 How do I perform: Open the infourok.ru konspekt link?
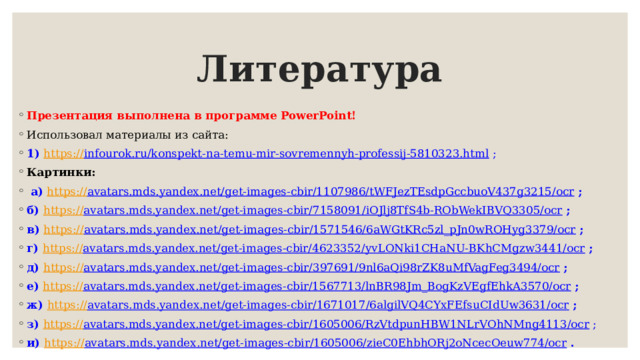tap(266, 153)
